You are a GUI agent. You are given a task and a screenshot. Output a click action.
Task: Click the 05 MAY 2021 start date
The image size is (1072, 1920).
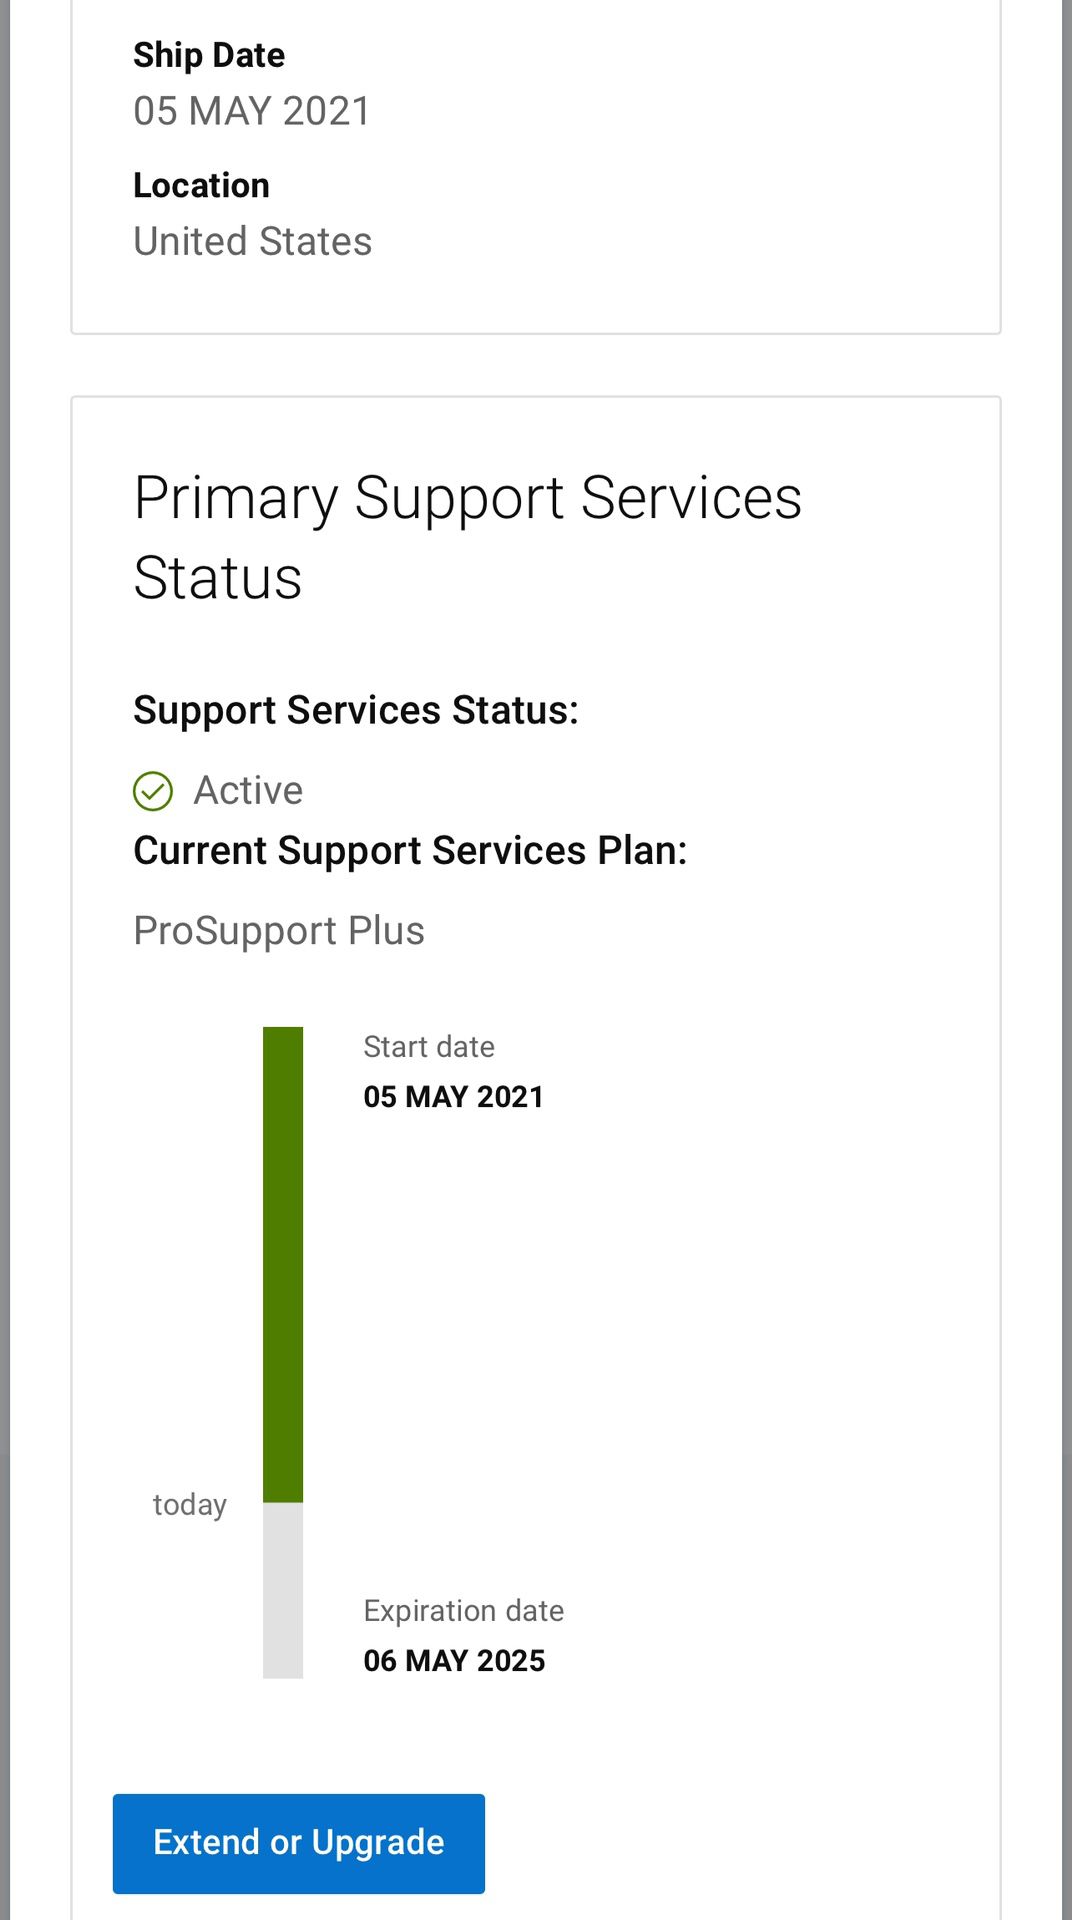tap(453, 1097)
